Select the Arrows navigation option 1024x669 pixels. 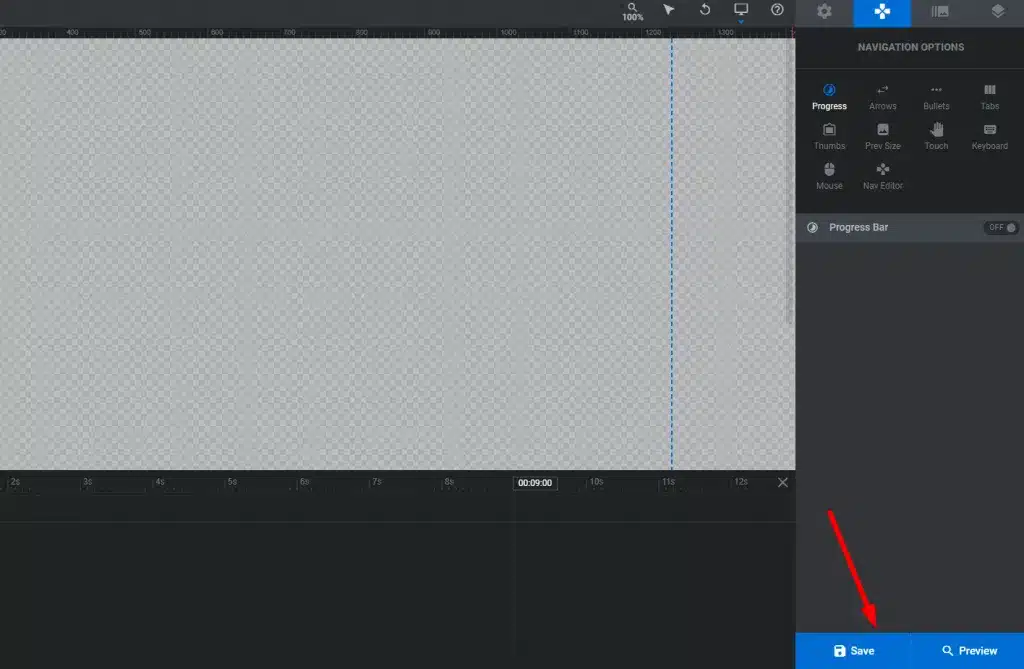pos(883,96)
